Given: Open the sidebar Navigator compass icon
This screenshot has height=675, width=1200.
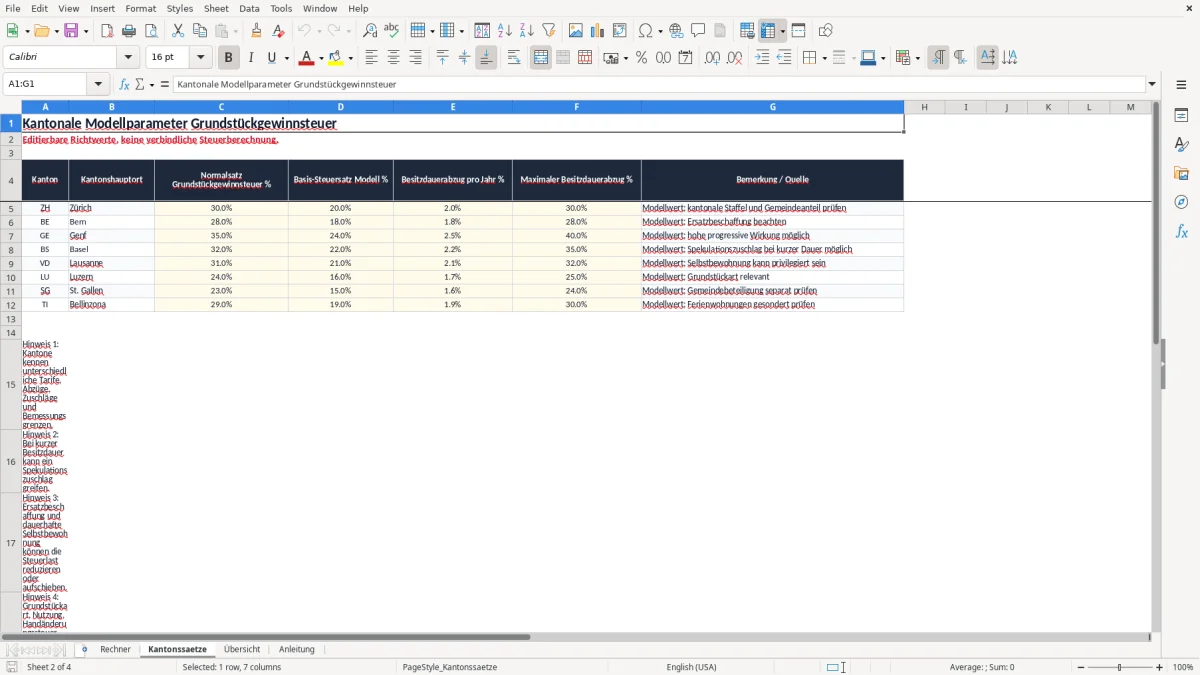Looking at the screenshot, I should click(1181, 202).
